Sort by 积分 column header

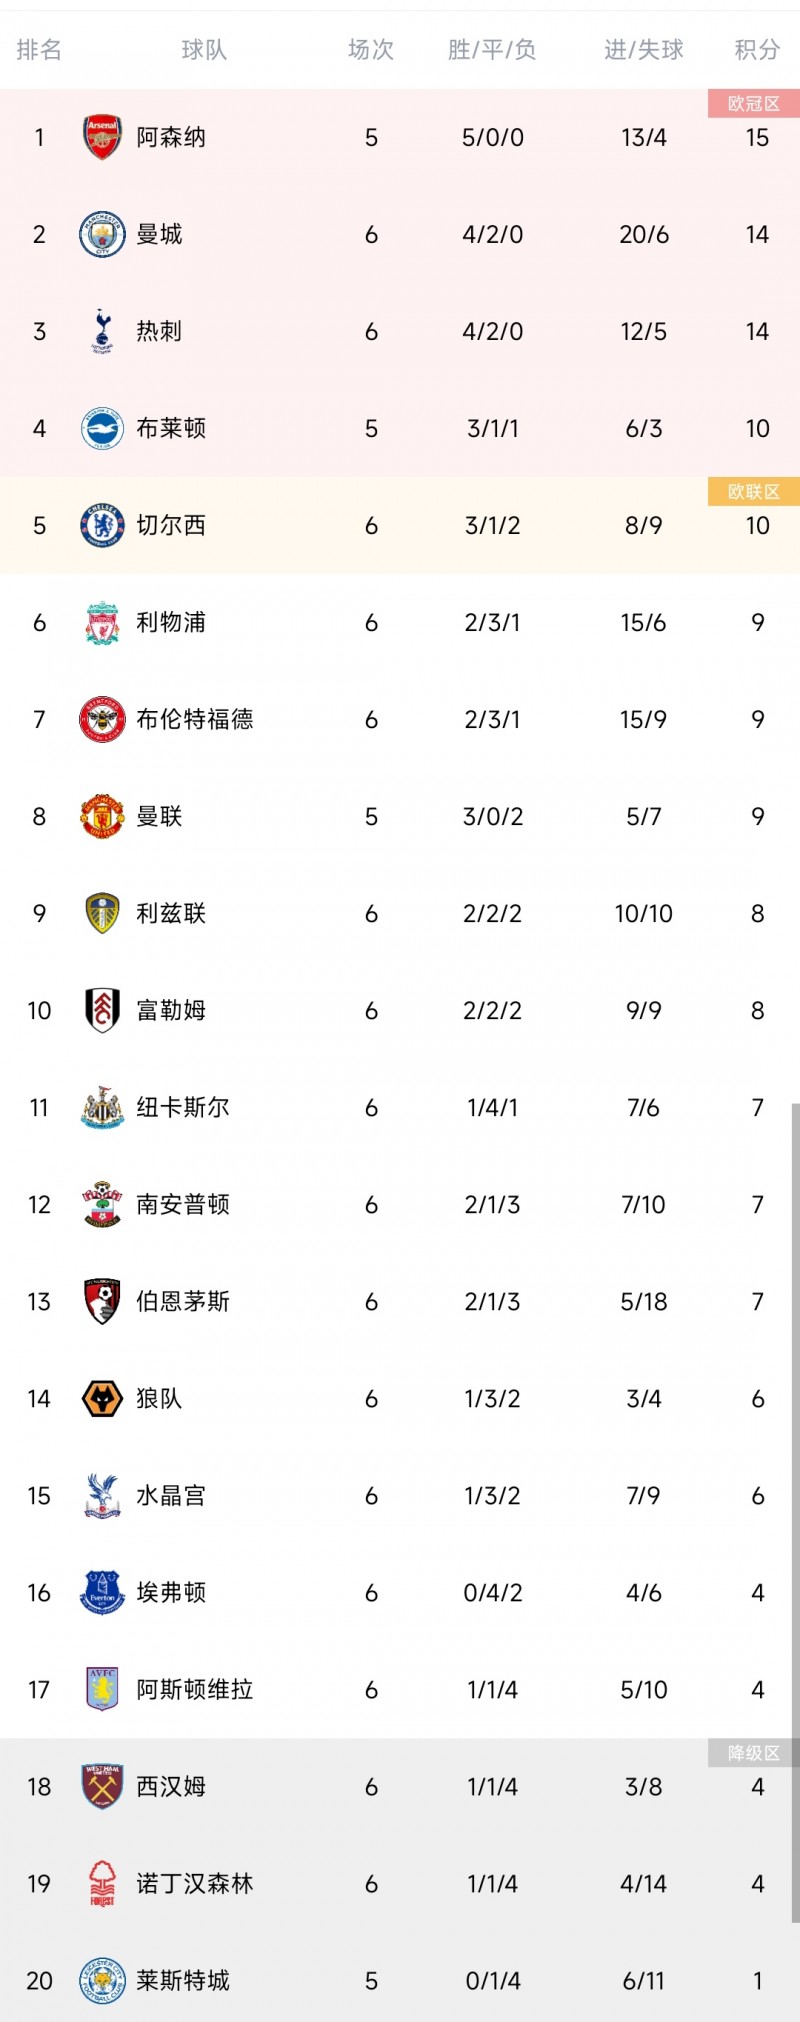tap(757, 50)
